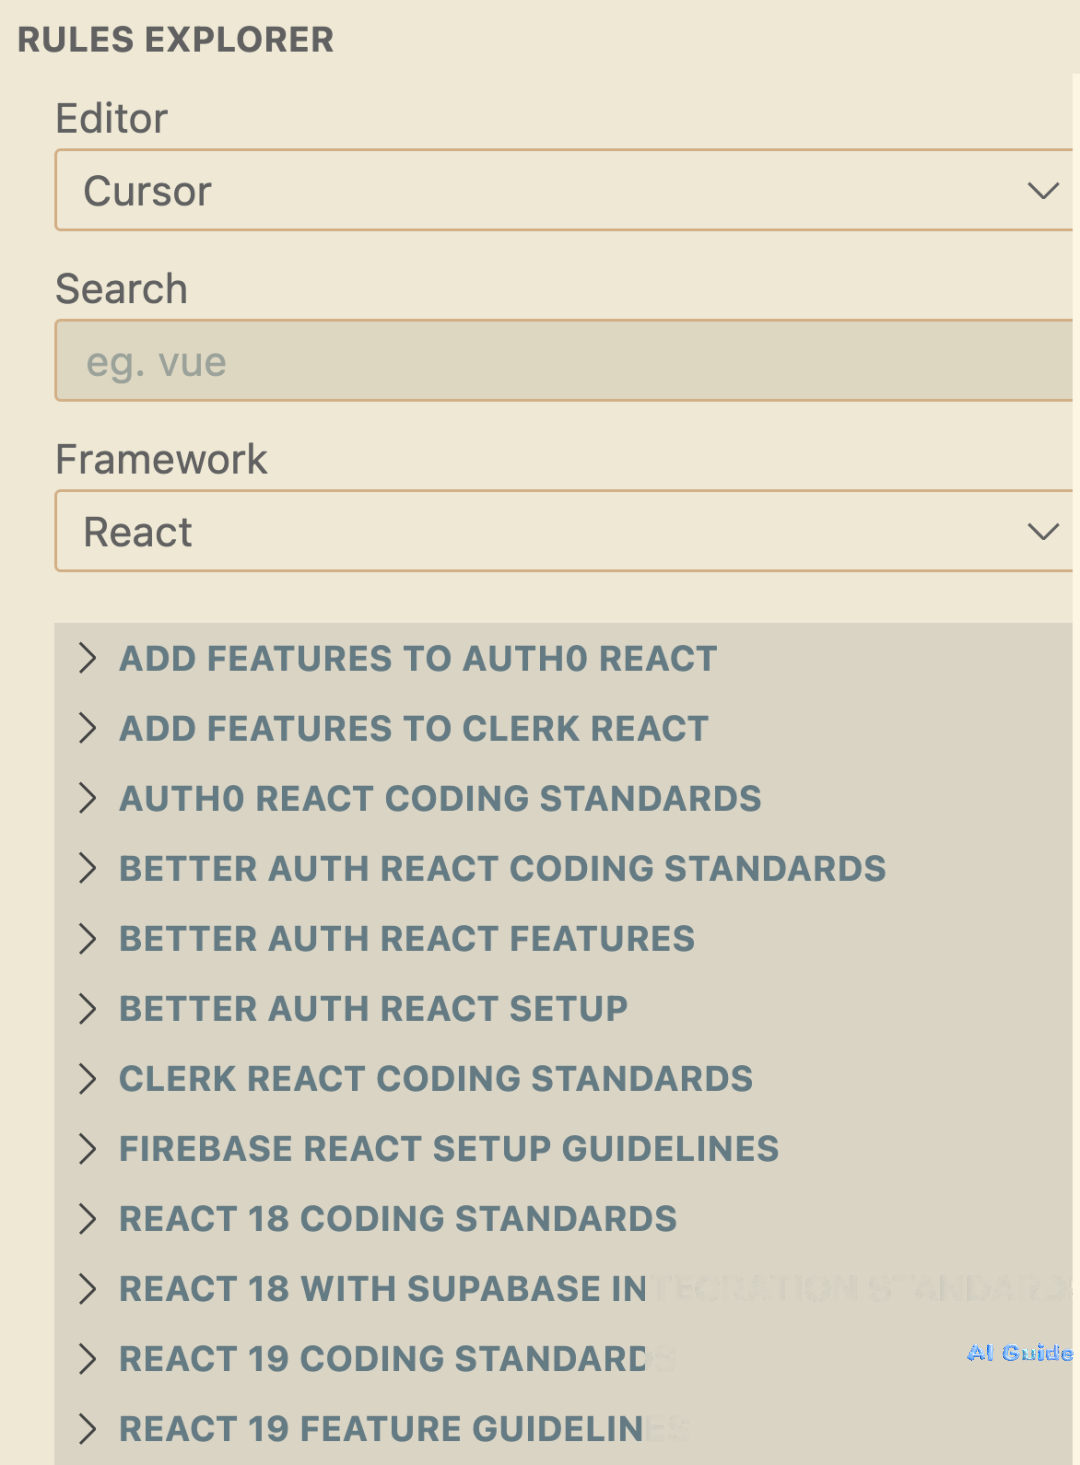Expand chevron beside React 19 Coding Standards
1080x1465 pixels.
[x=88, y=1358]
